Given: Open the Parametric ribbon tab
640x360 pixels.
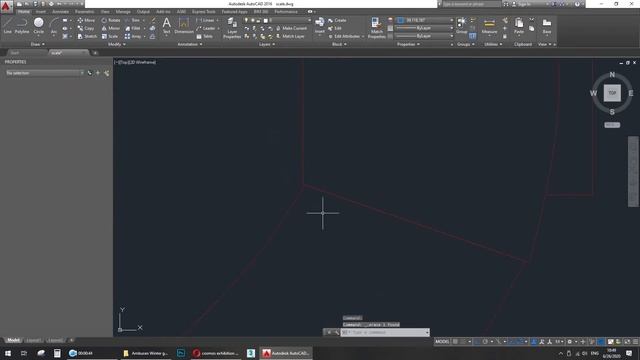Looking at the screenshot, I should click(84, 12).
